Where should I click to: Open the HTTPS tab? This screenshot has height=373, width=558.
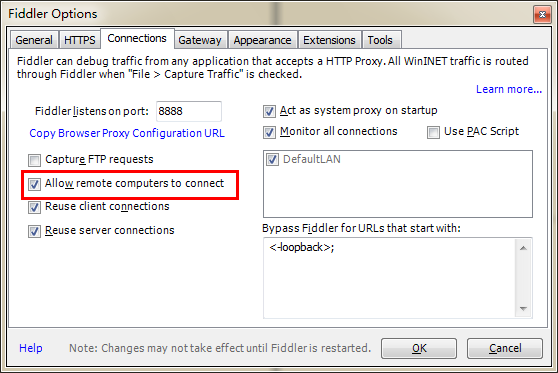coord(80,40)
